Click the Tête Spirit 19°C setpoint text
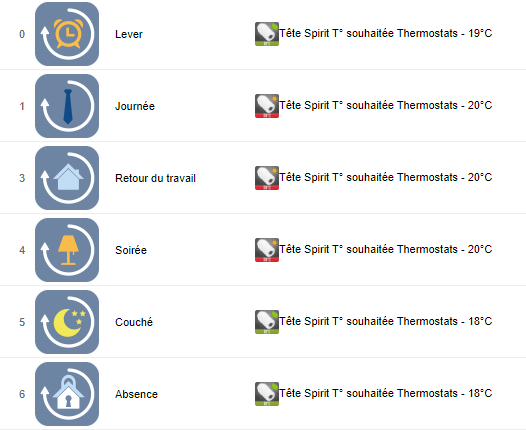The image size is (526, 430). (x=386, y=33)
